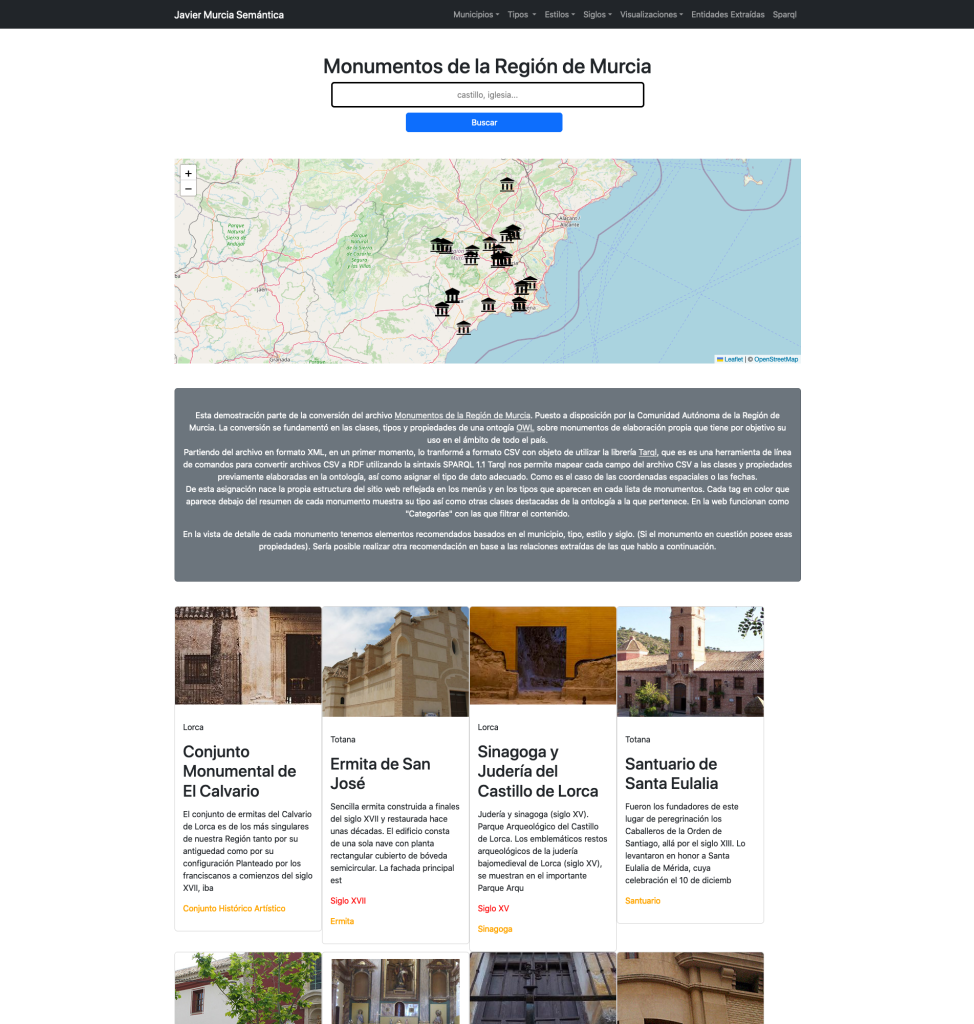974x1024 pixels.
Task: Open the Visualizaciones dropdown
Action: tap(651, 15)
